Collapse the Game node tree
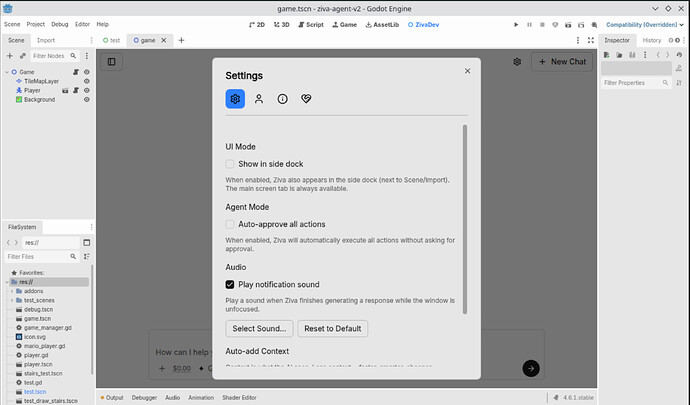This screenshot has height=405, width=690. [7, 72]
